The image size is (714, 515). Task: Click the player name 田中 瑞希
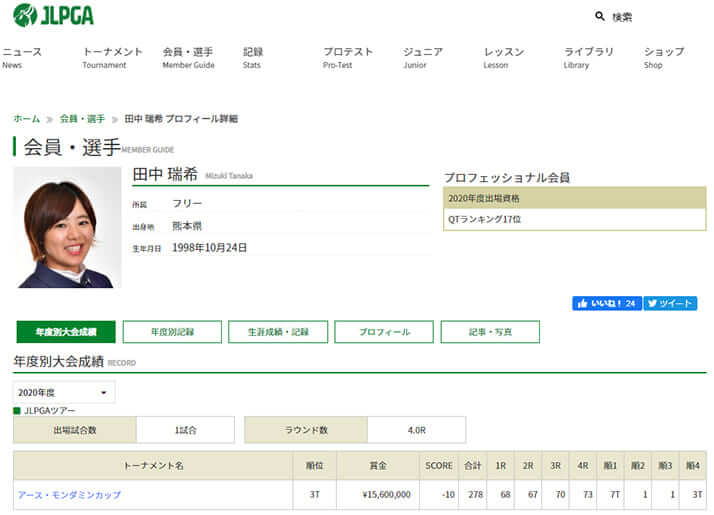pos(165,174)
